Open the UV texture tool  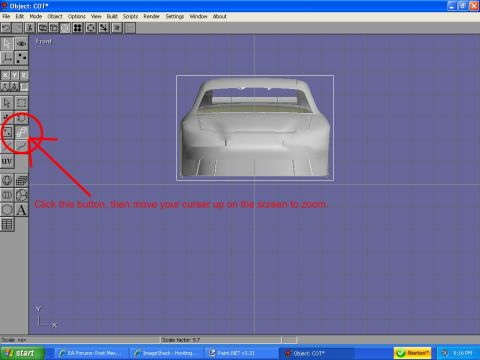coord(7,161)
